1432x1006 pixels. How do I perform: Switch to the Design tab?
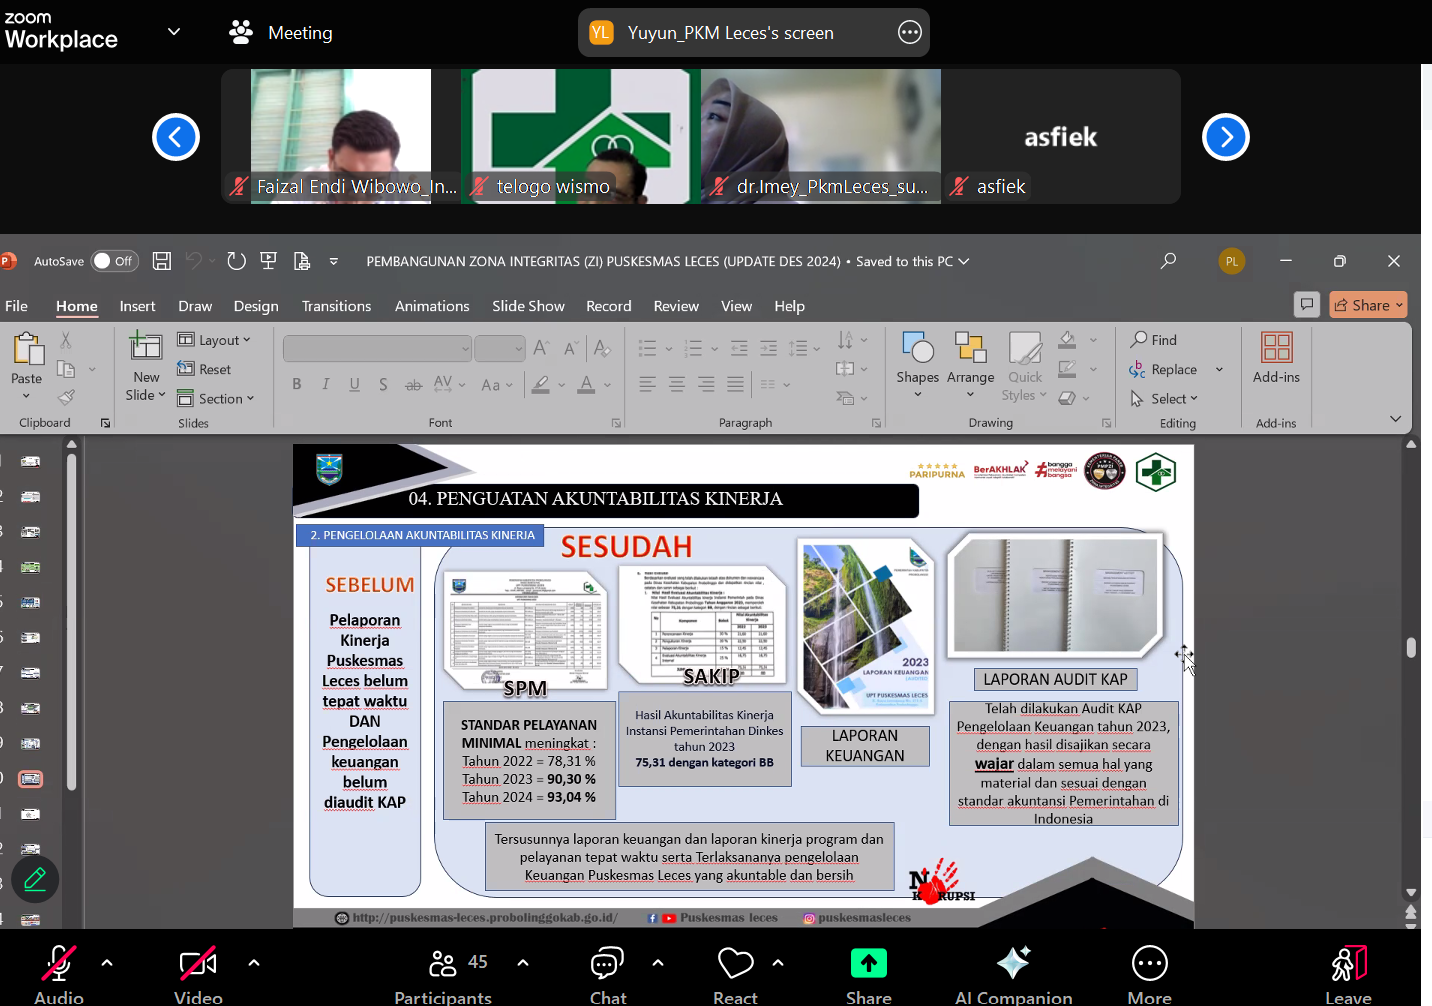pos(256,306)
